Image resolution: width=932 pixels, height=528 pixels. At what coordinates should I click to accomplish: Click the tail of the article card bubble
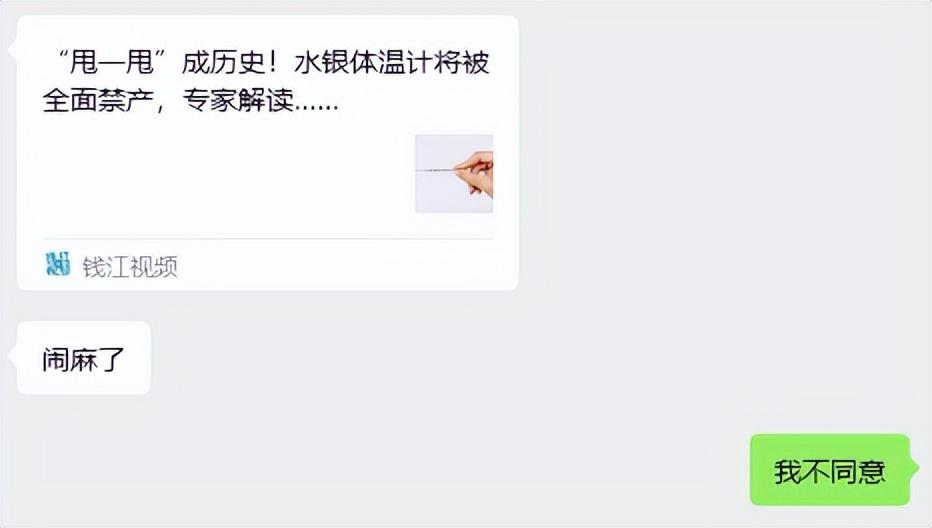[x=12, y=49]
